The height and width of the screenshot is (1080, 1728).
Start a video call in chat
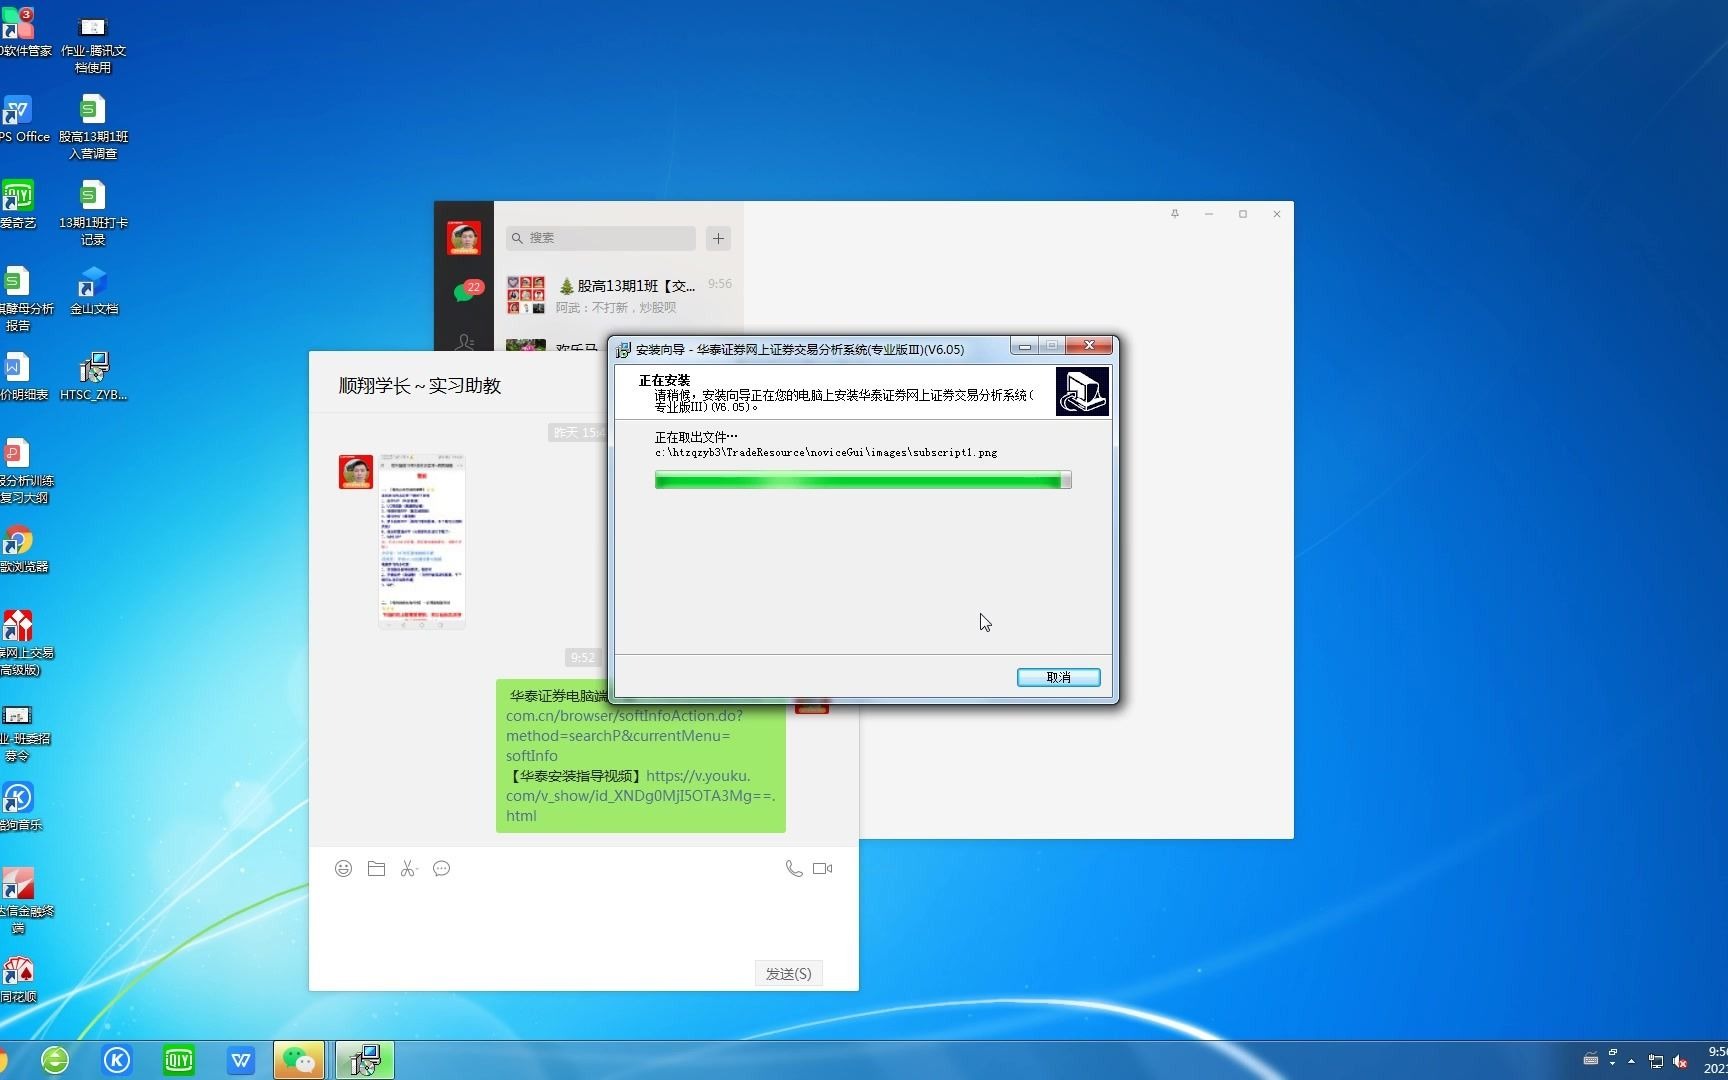tap(822, 868)
